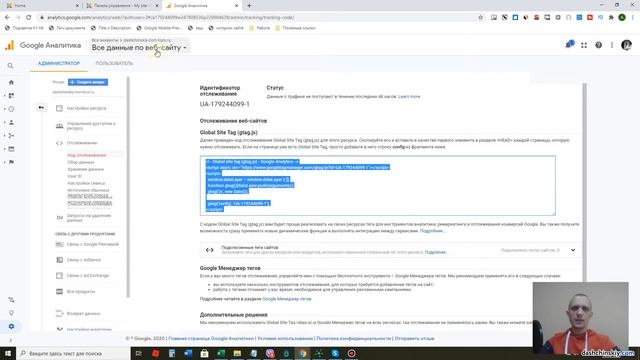
Task: Open the Conversions flag sidebar icon
Action: 11,162
